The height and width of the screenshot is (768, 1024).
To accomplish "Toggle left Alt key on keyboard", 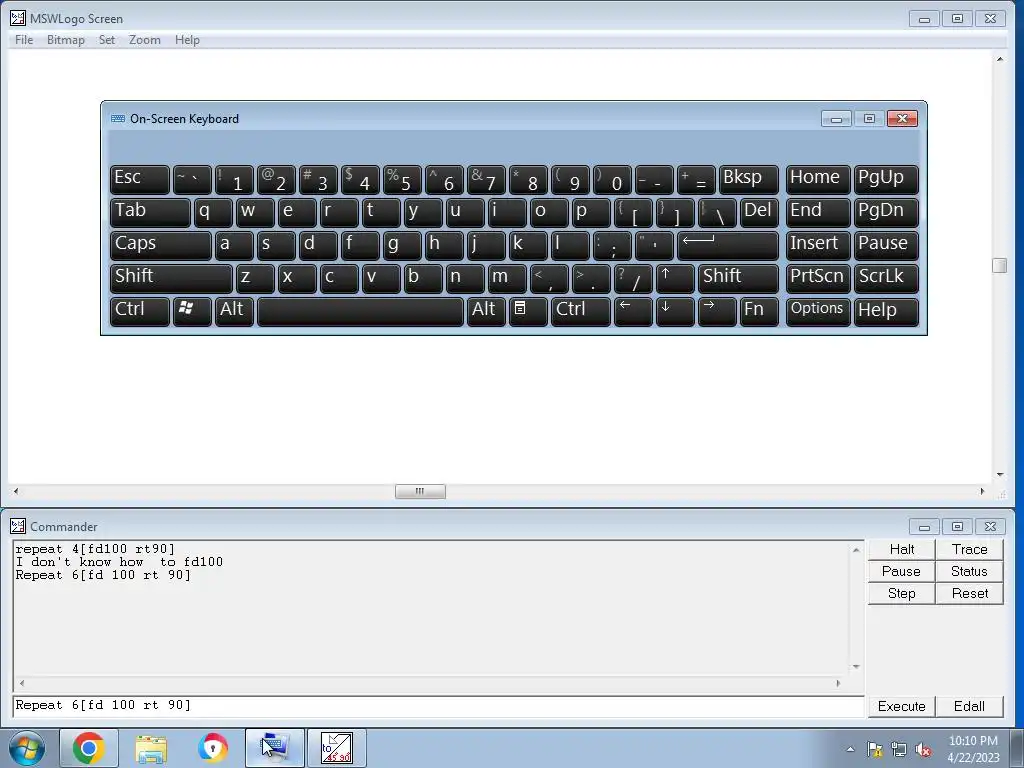I will coord(234,311).
